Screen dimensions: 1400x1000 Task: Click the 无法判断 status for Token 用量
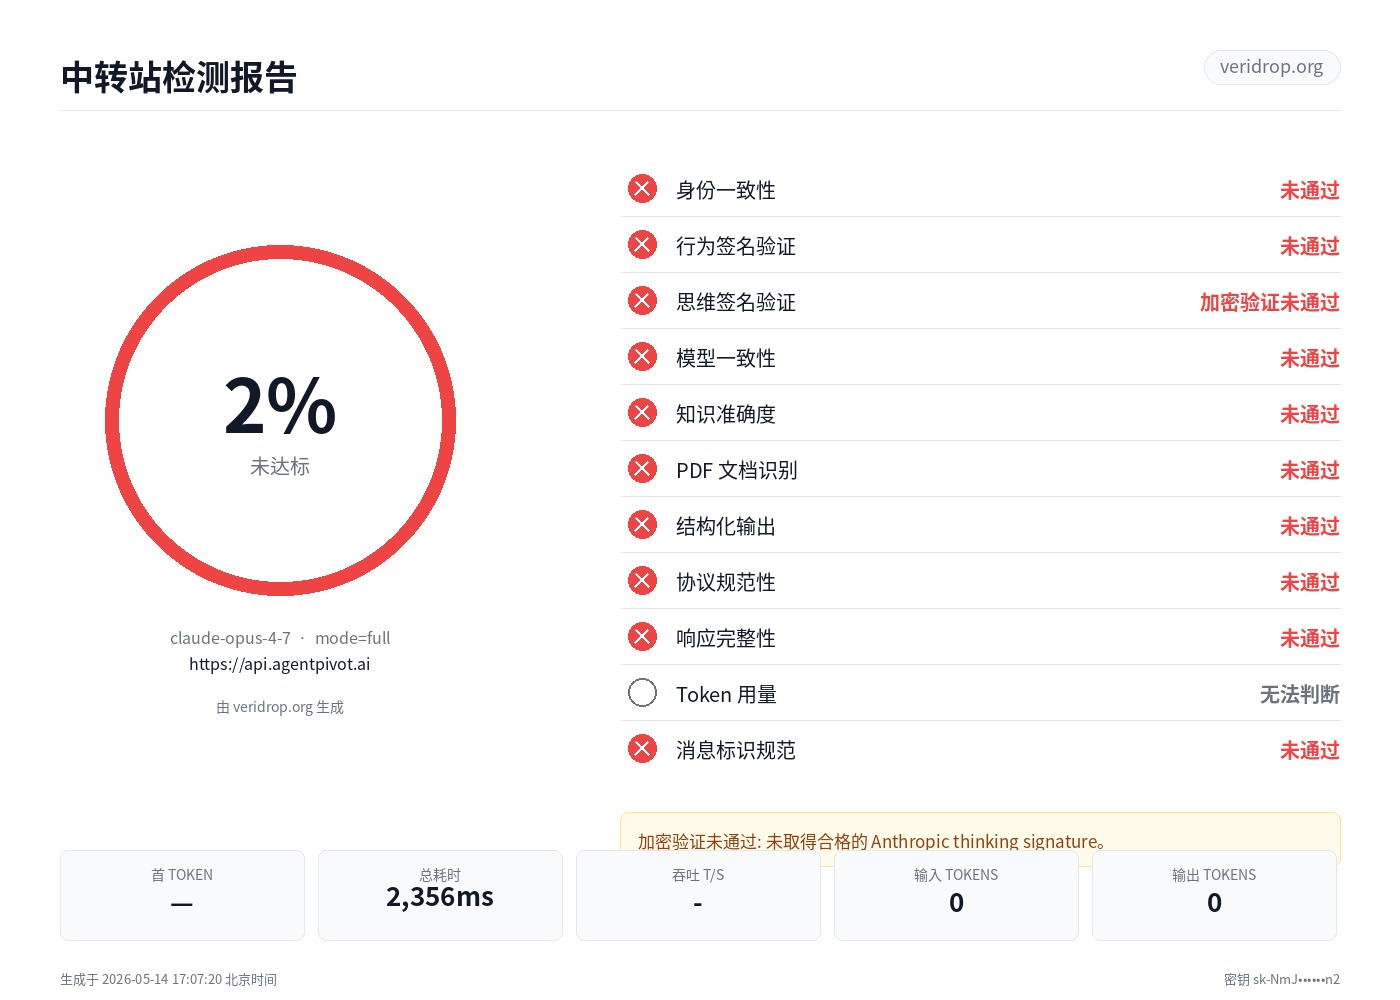point(1299,694)
